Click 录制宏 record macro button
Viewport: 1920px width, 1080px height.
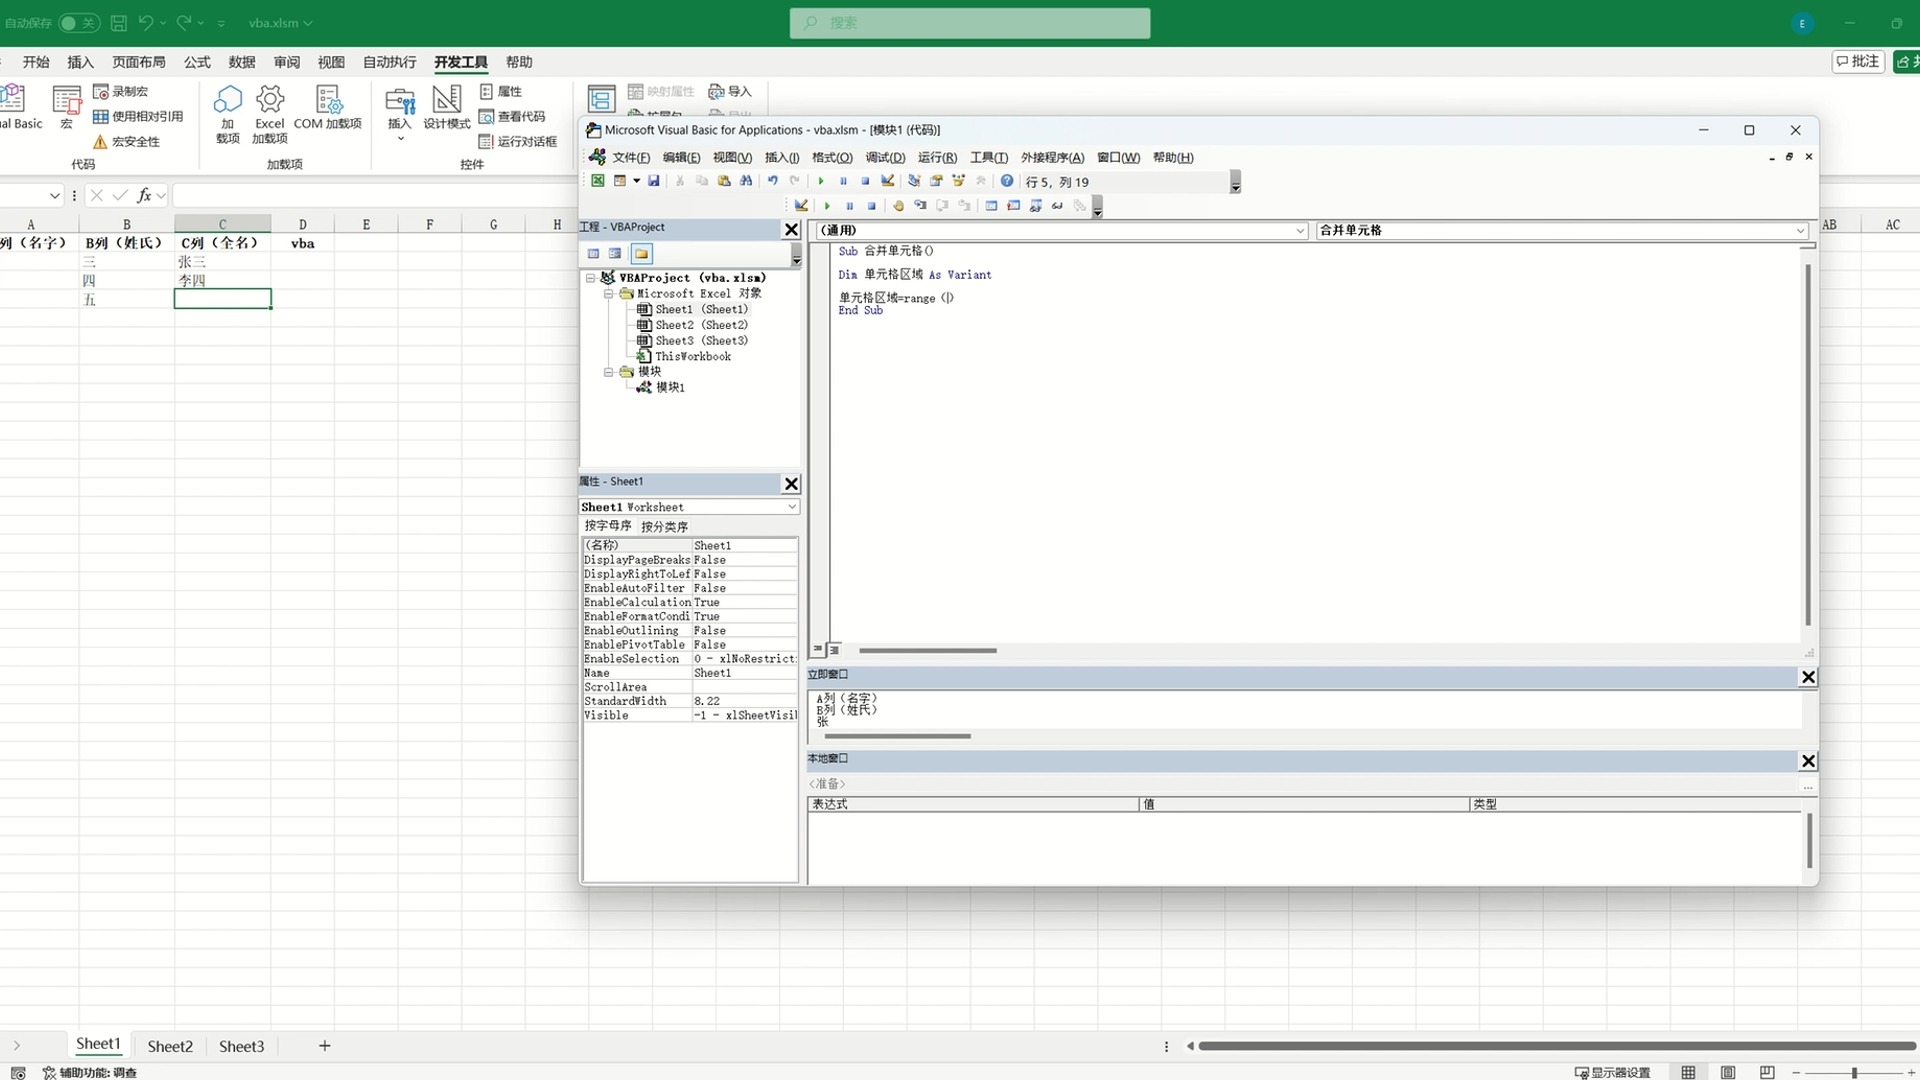(121, 91)
